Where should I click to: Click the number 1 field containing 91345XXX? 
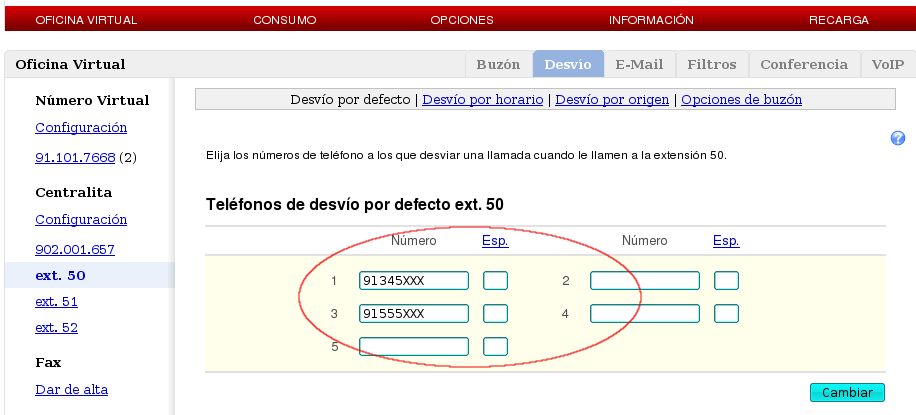[x=414, y=281]
